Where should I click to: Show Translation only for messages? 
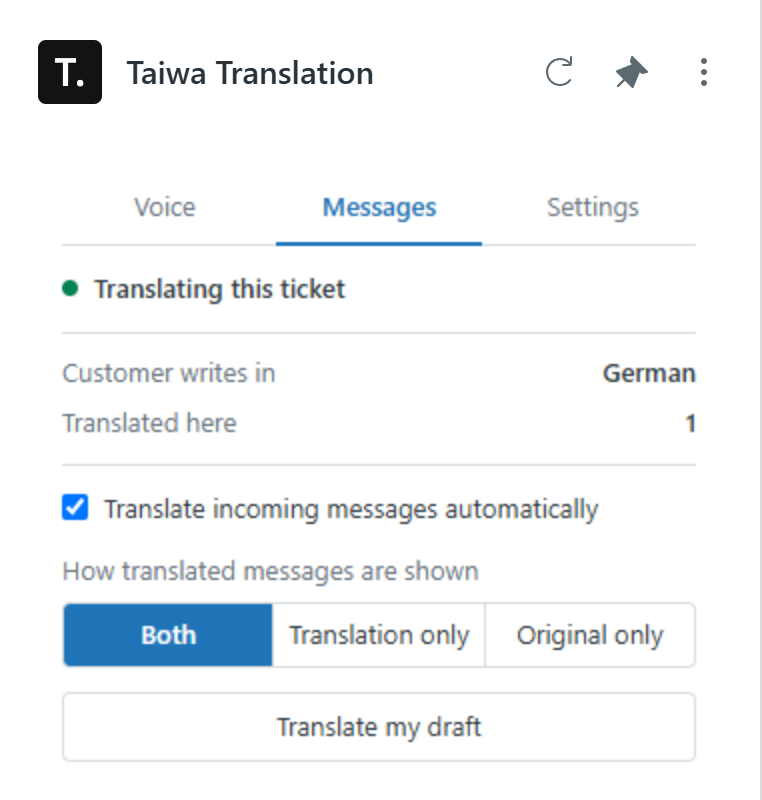tap(379, 635)
